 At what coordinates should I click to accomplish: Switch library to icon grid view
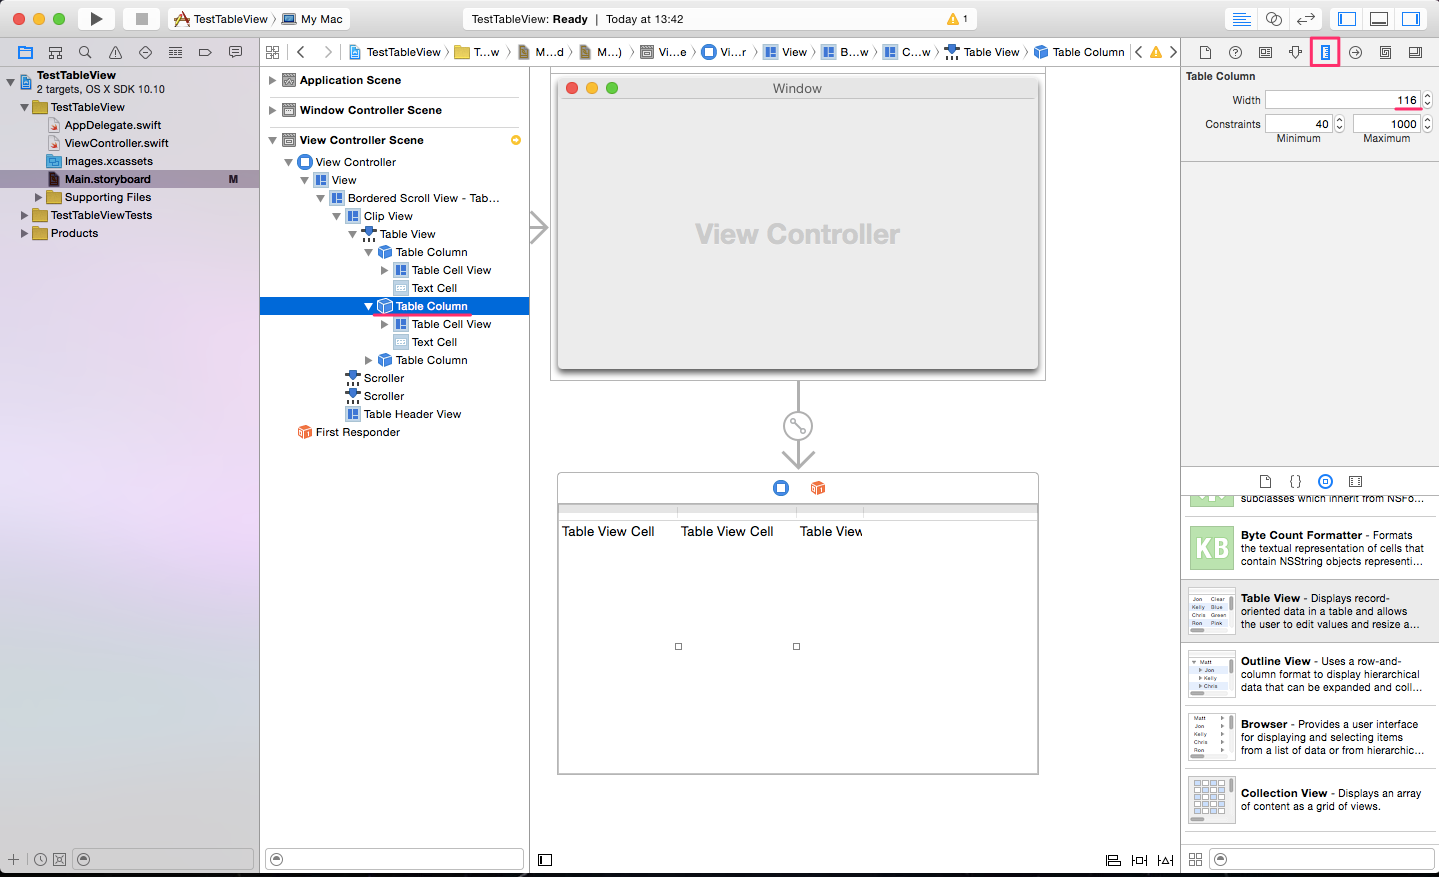click(x=1195, y=860)
